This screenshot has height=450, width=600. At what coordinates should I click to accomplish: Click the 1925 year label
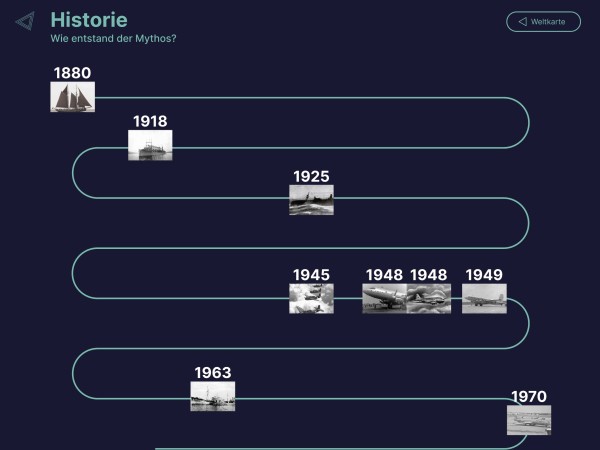(x=311, y=176)
